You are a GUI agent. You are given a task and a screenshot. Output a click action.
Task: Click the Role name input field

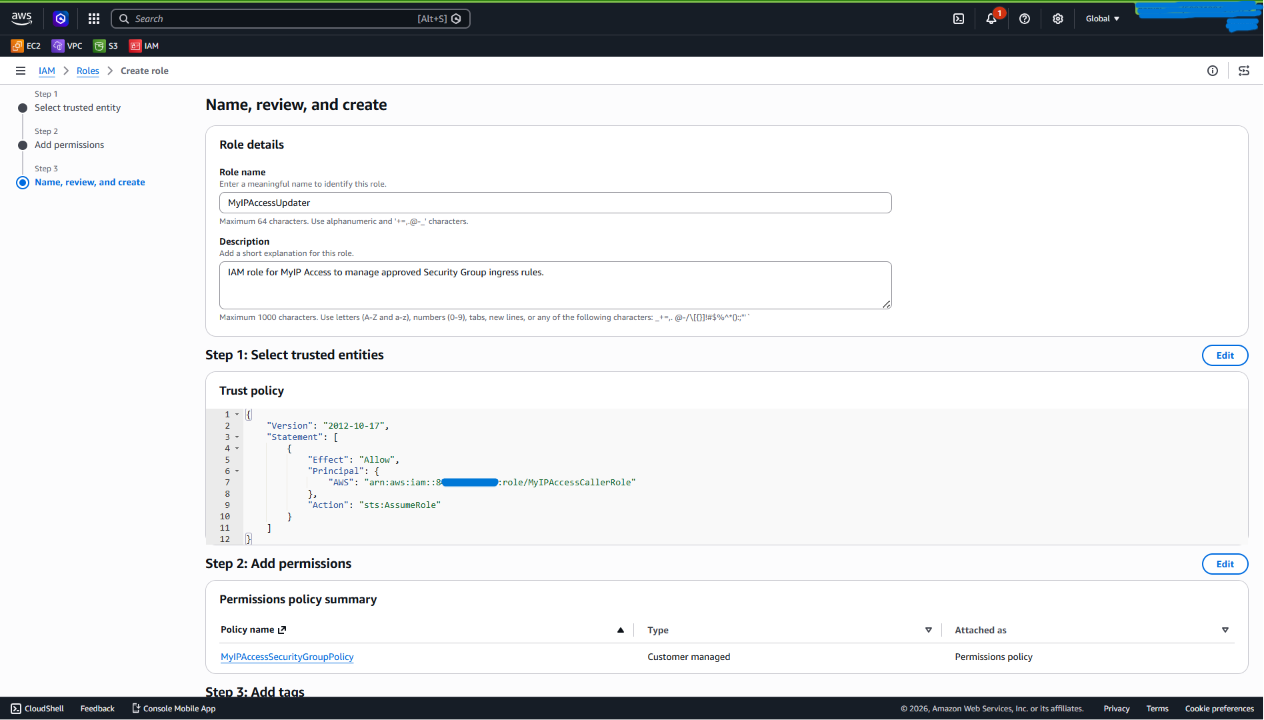[x=555, y=203]
